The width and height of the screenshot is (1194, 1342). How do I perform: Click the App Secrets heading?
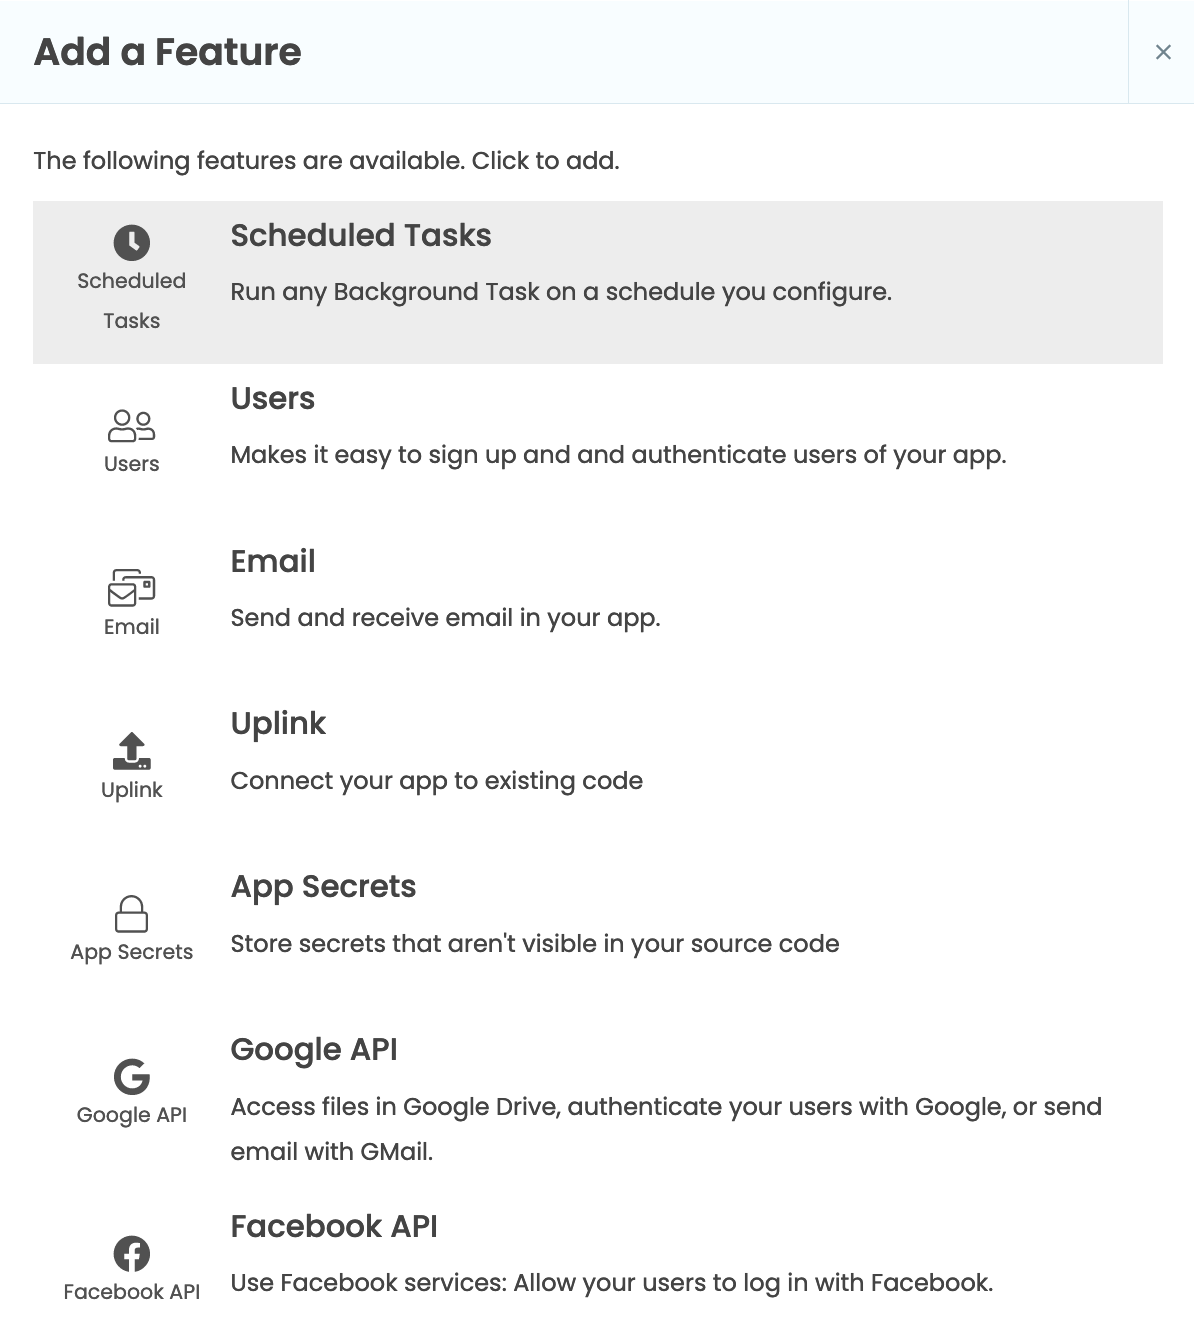click(323, 886)
